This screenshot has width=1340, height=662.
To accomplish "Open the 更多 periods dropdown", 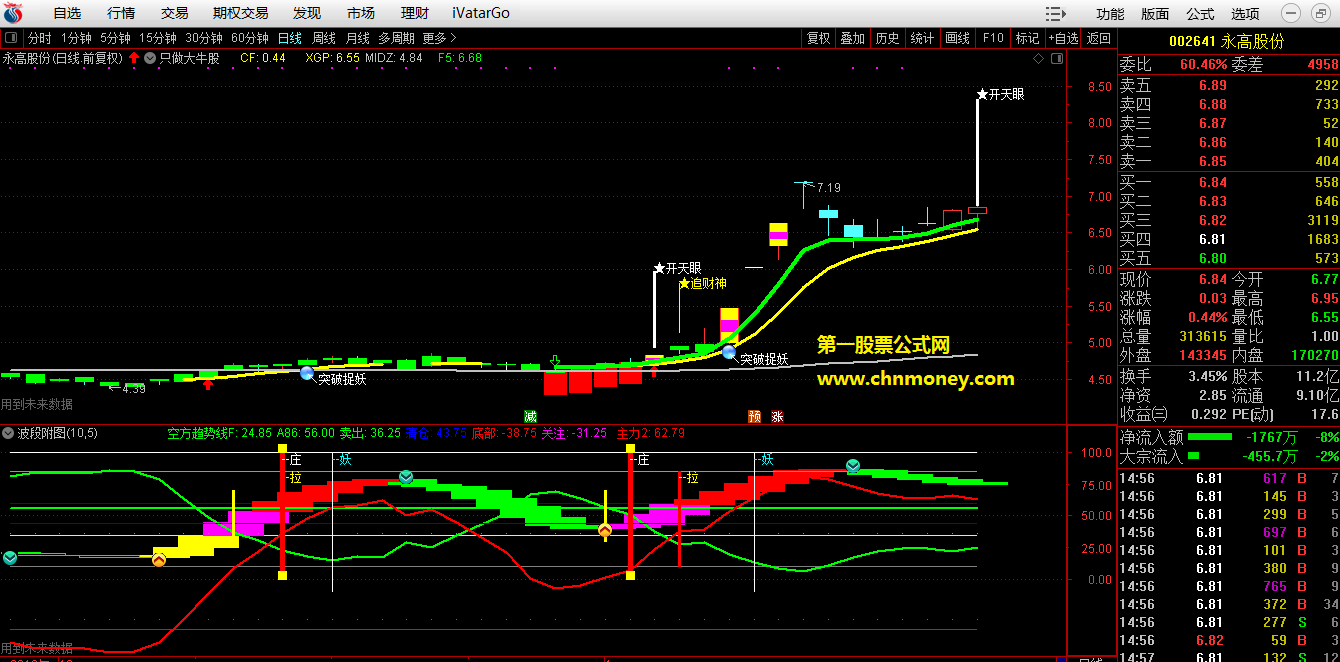I will (439, 38).
